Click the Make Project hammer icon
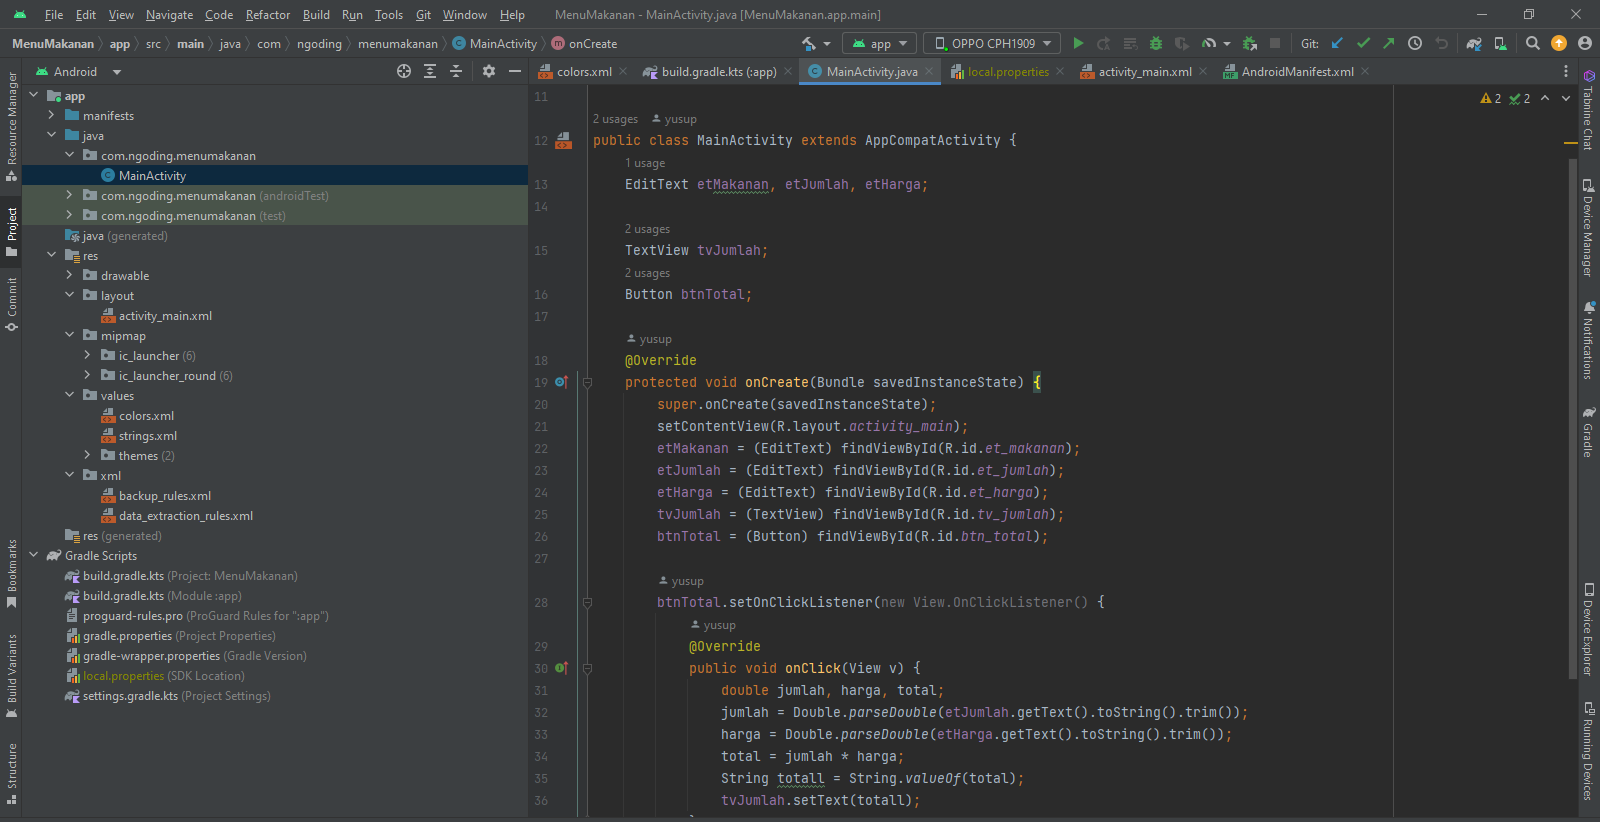The height and width of the screenshot is (822, 1600). [x=809, y=43]
